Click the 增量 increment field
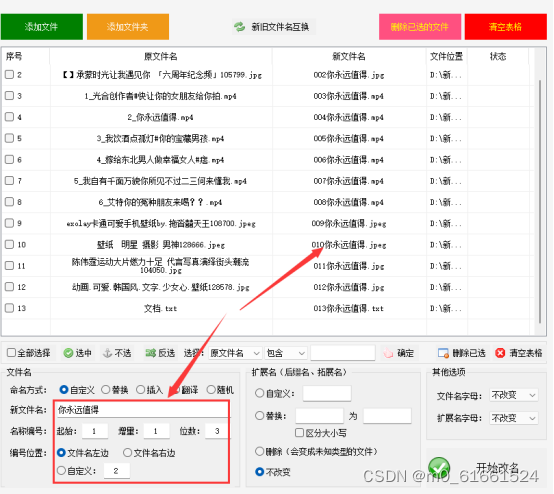 (157, 431)
